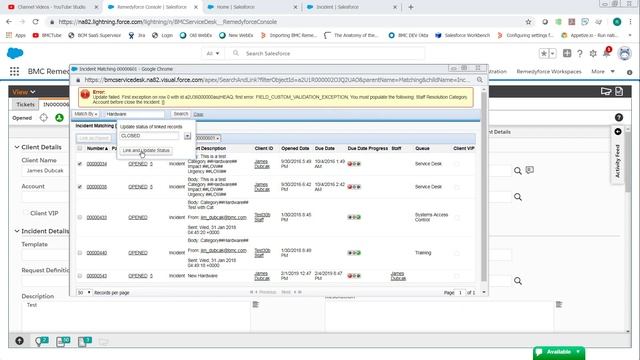The image size is (640, 360).
Task: Click the zoom magnifier in popup address bar
Action: (x=480, y=80)
